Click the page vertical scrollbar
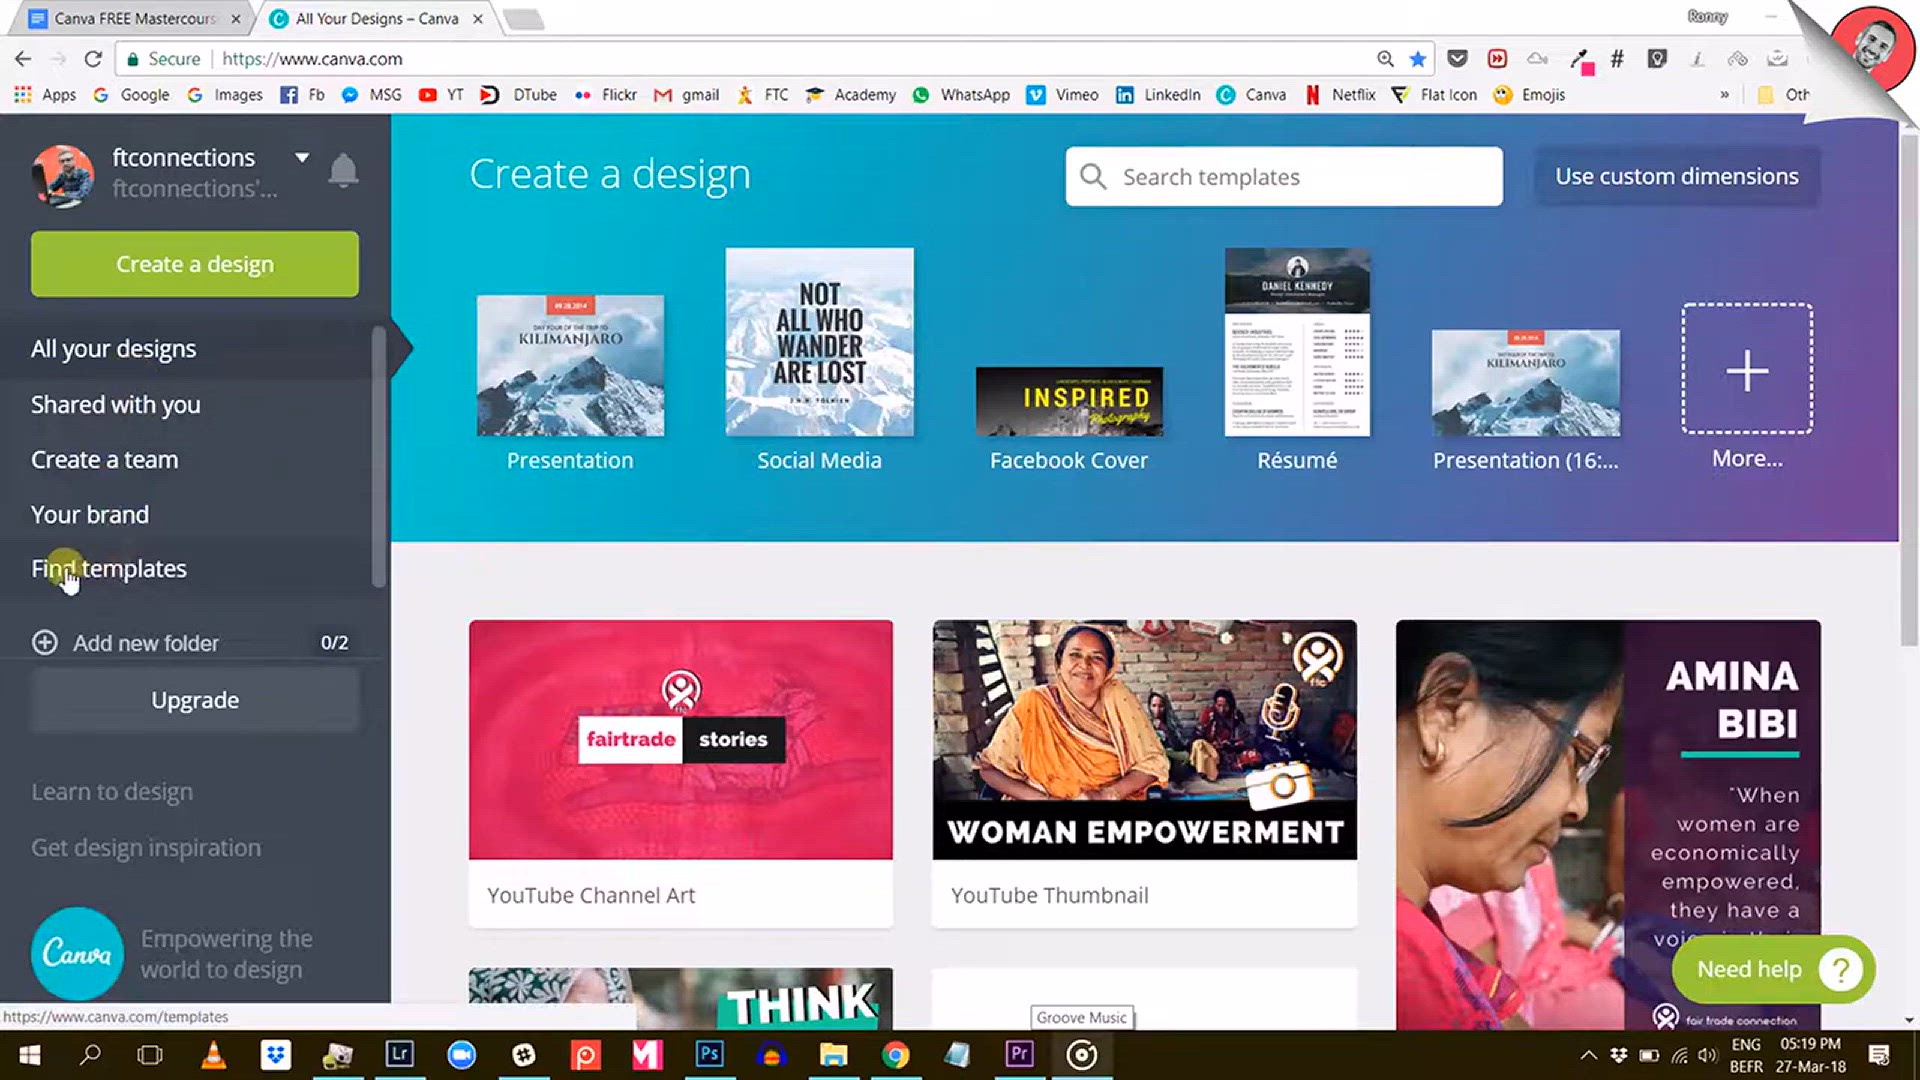Image resolution: width=1920 pixels, height=1080 pixels. point(1909,390)
